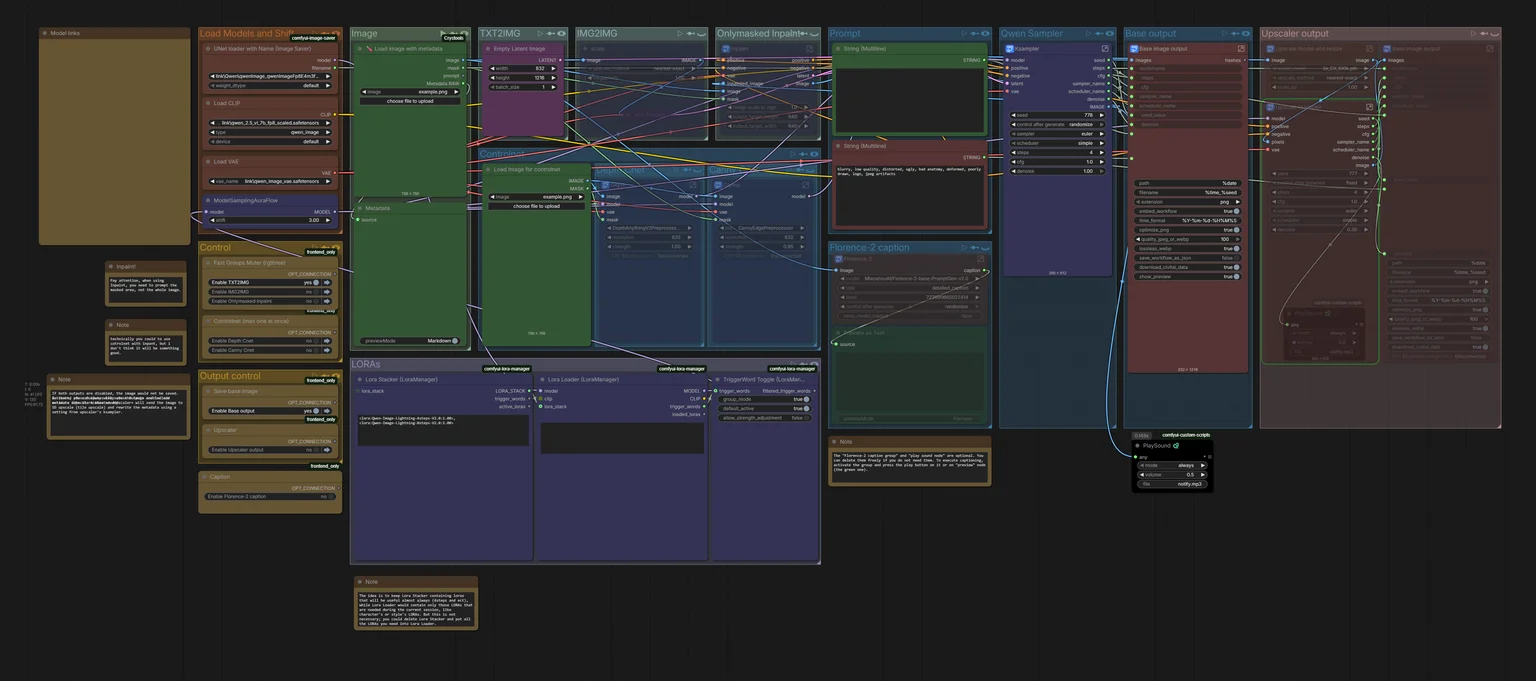Viewport: 1536px width, 681px height.
Task: Open the type combo in Load CLIP node
Action: 270,131
